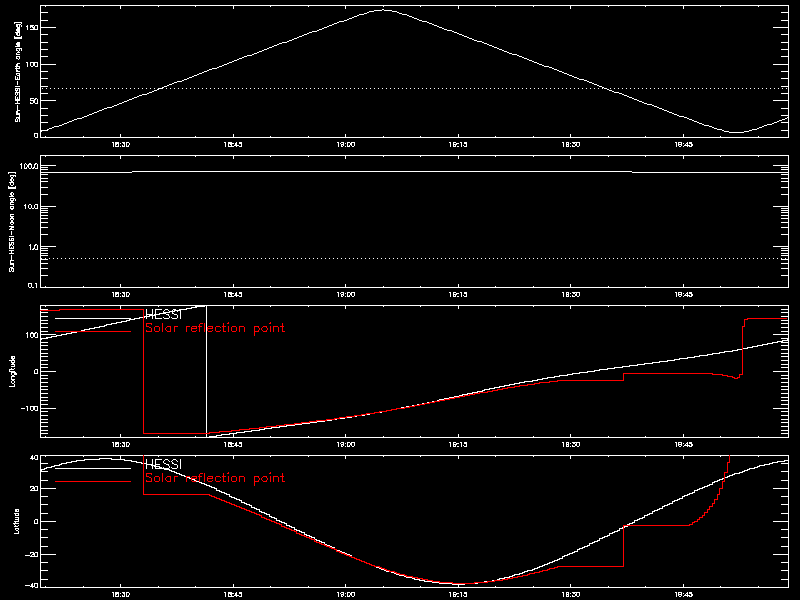The image size is (800, 600).
Task: Click the 19:45 time label under Earth angle plot
Action: click(x=684, y=144)
